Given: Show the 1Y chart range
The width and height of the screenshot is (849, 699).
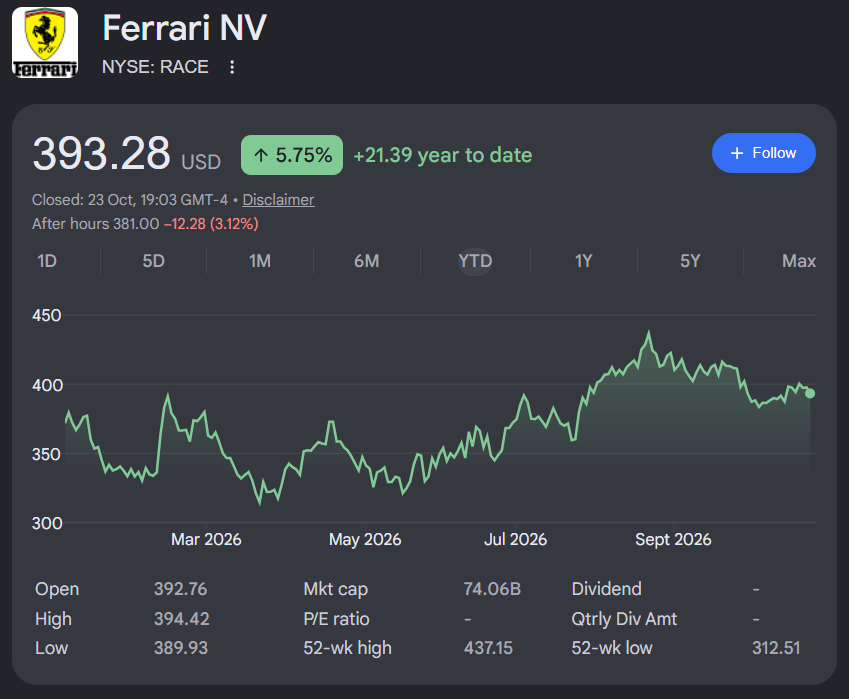Looking at the screenshot, I should coord(583,261).
